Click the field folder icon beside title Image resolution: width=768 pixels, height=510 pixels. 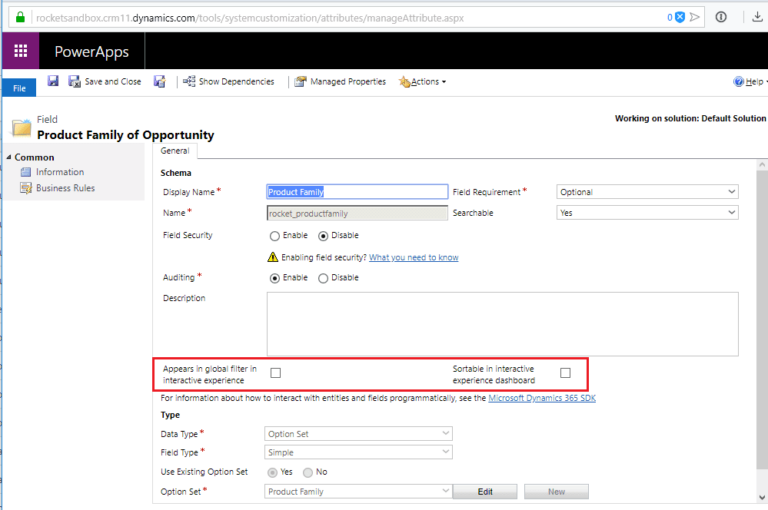[22, 128]
